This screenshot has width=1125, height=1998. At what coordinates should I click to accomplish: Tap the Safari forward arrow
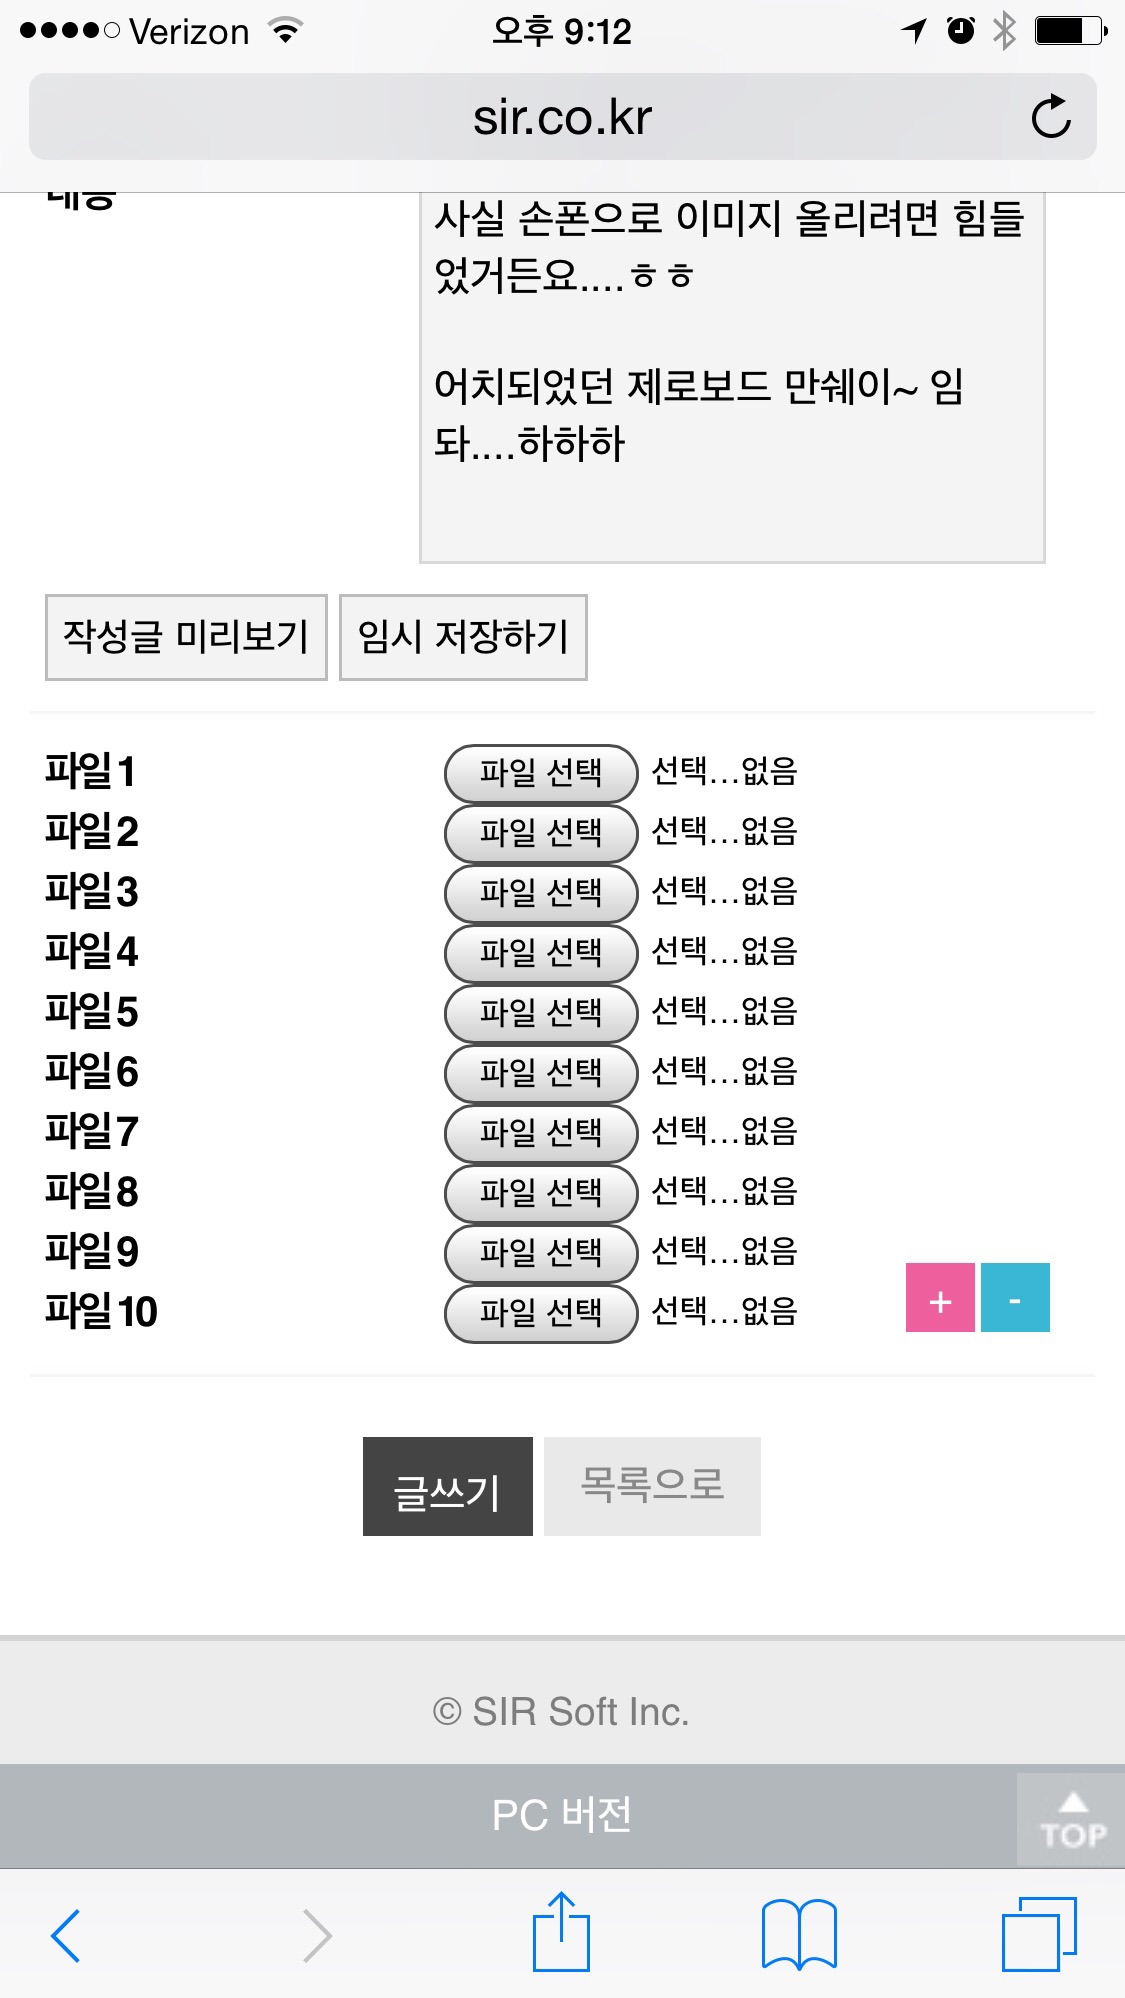(x=317, y=1935)
